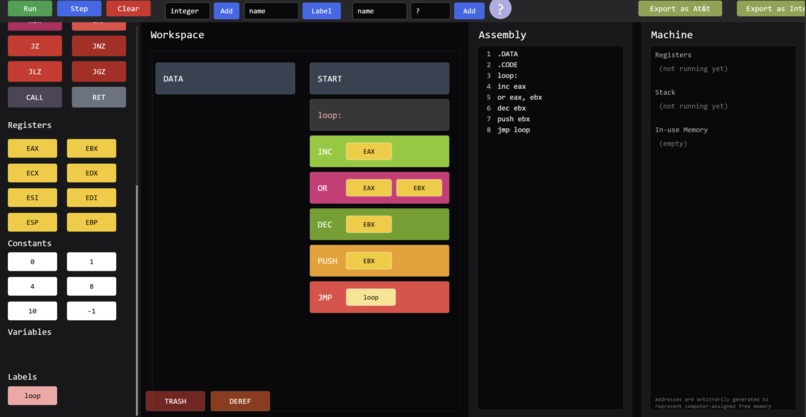Viewport: 806px width, 417px height.
Task: Select the RET instruction block
Action: coord(99,97)
